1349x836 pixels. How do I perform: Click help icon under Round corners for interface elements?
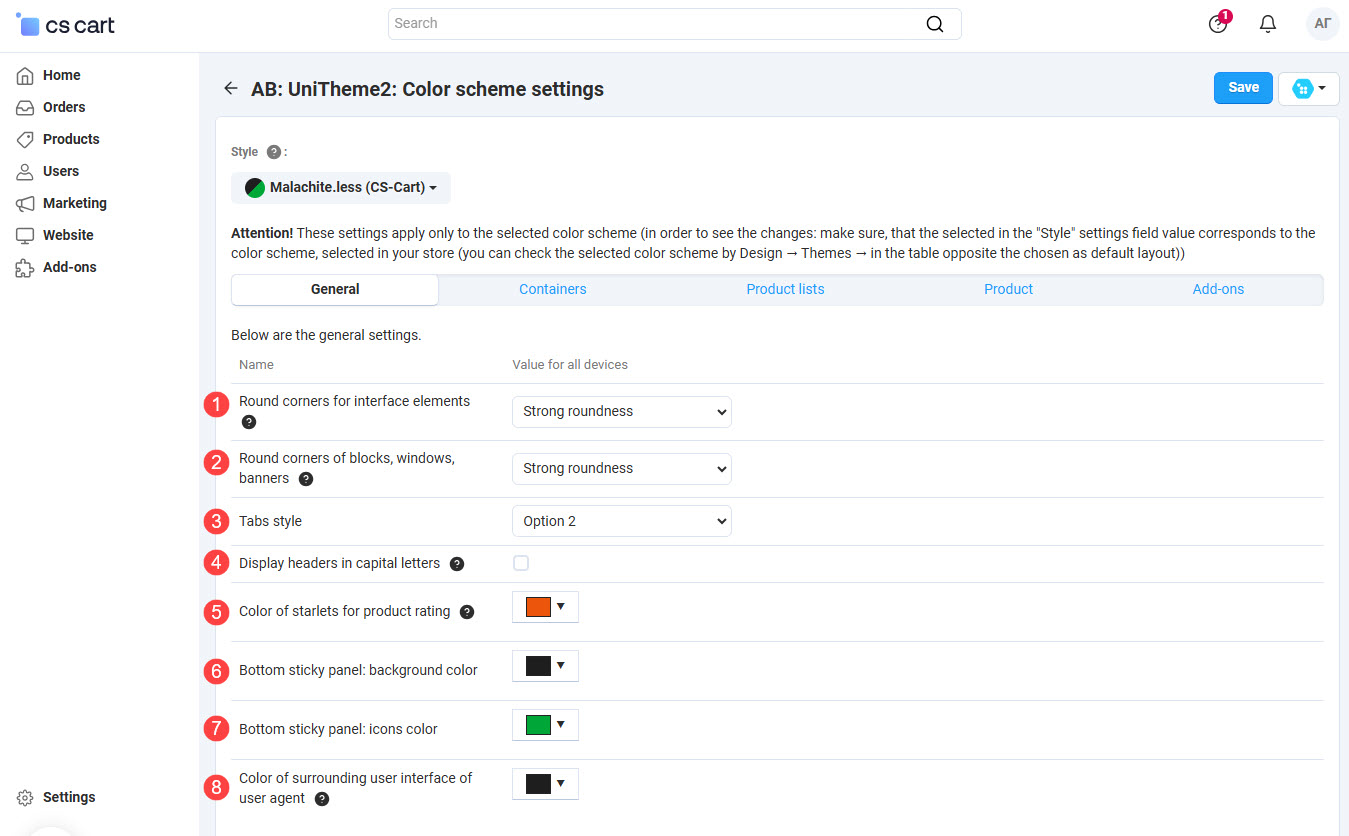249,422
